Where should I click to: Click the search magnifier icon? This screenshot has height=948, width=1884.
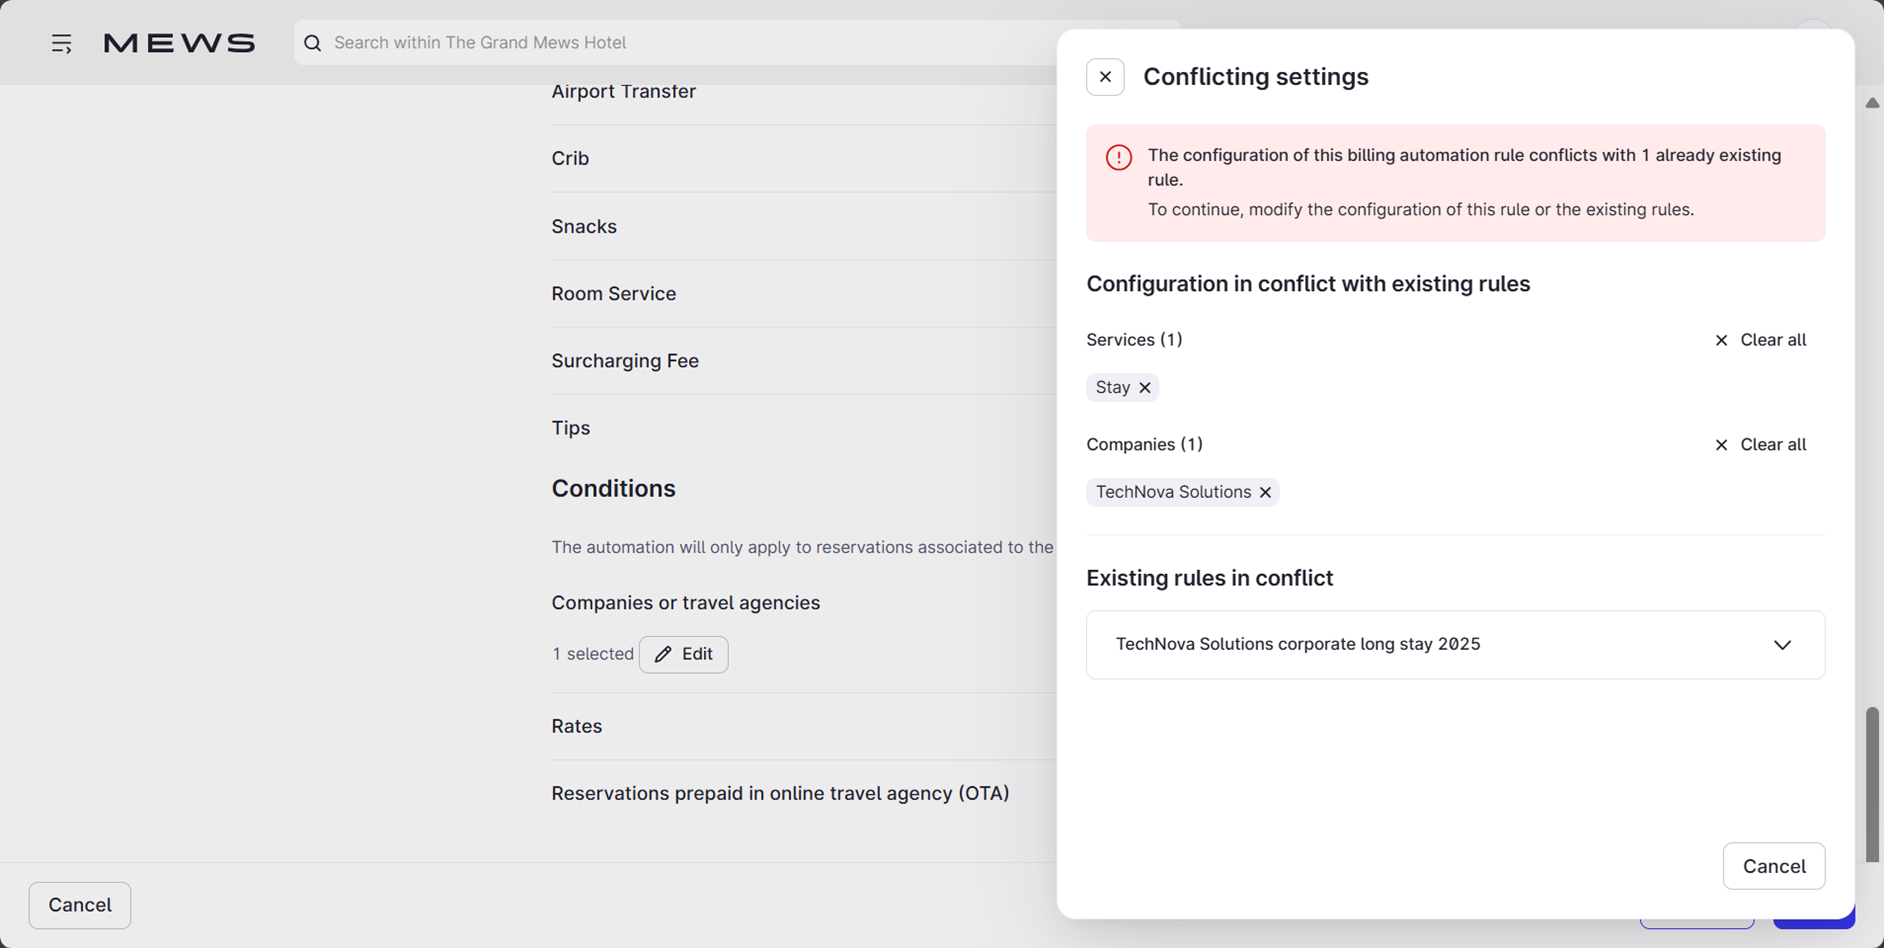[313, 43]
